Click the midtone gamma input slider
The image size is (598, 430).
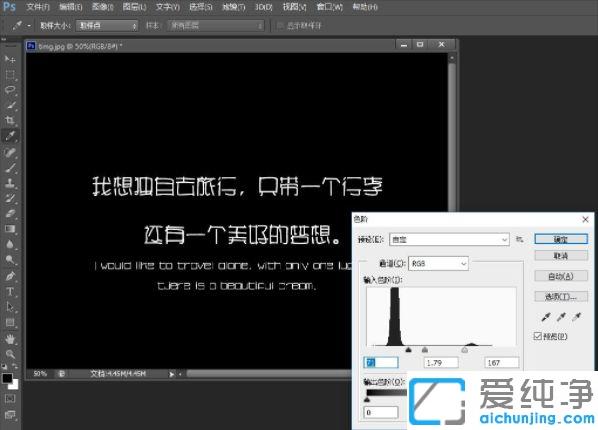click(x=425, y=349)
